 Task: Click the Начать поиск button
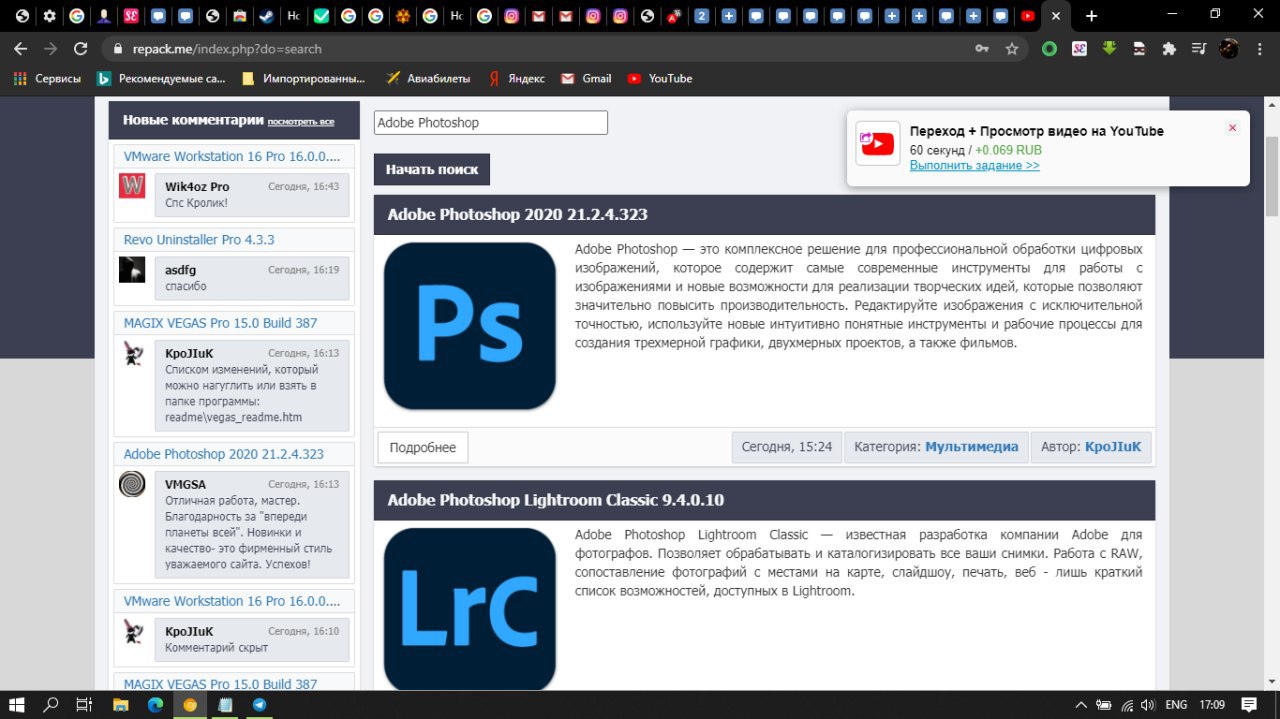pos(432,169)
